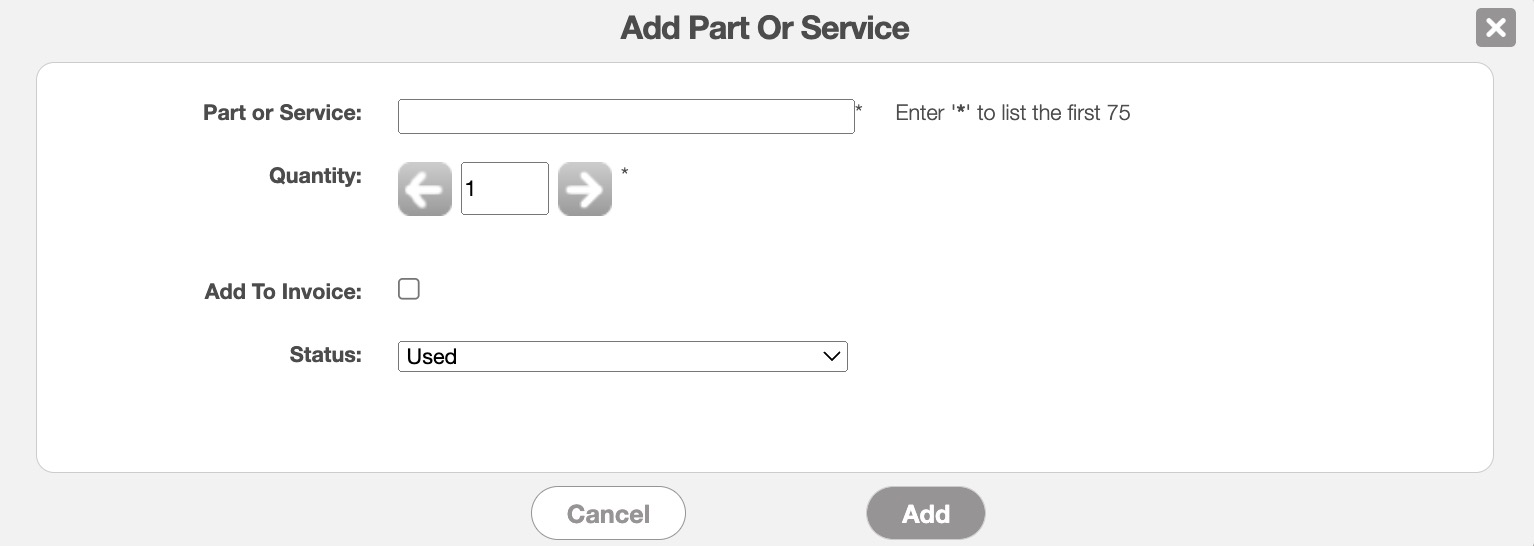Click the "Status:" label

tap(325, 355)
